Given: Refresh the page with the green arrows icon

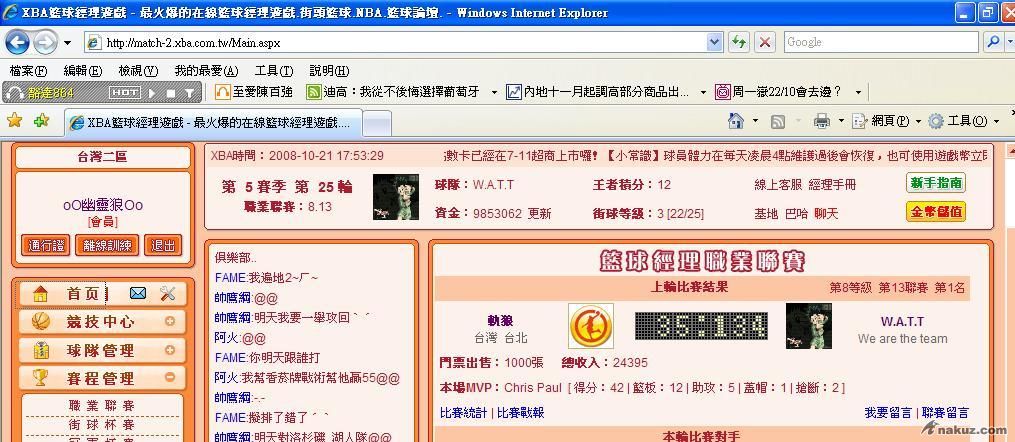Looking at the screenshot, I should tap(738, 43).
